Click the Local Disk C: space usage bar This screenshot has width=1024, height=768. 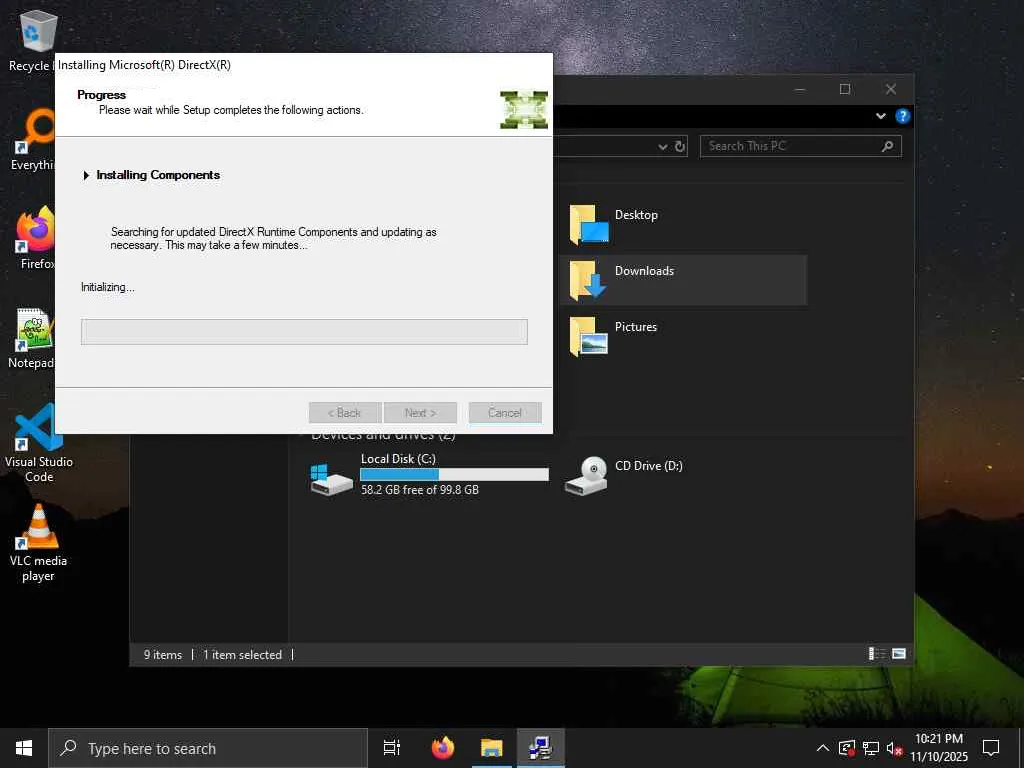(x=455, y=475)
